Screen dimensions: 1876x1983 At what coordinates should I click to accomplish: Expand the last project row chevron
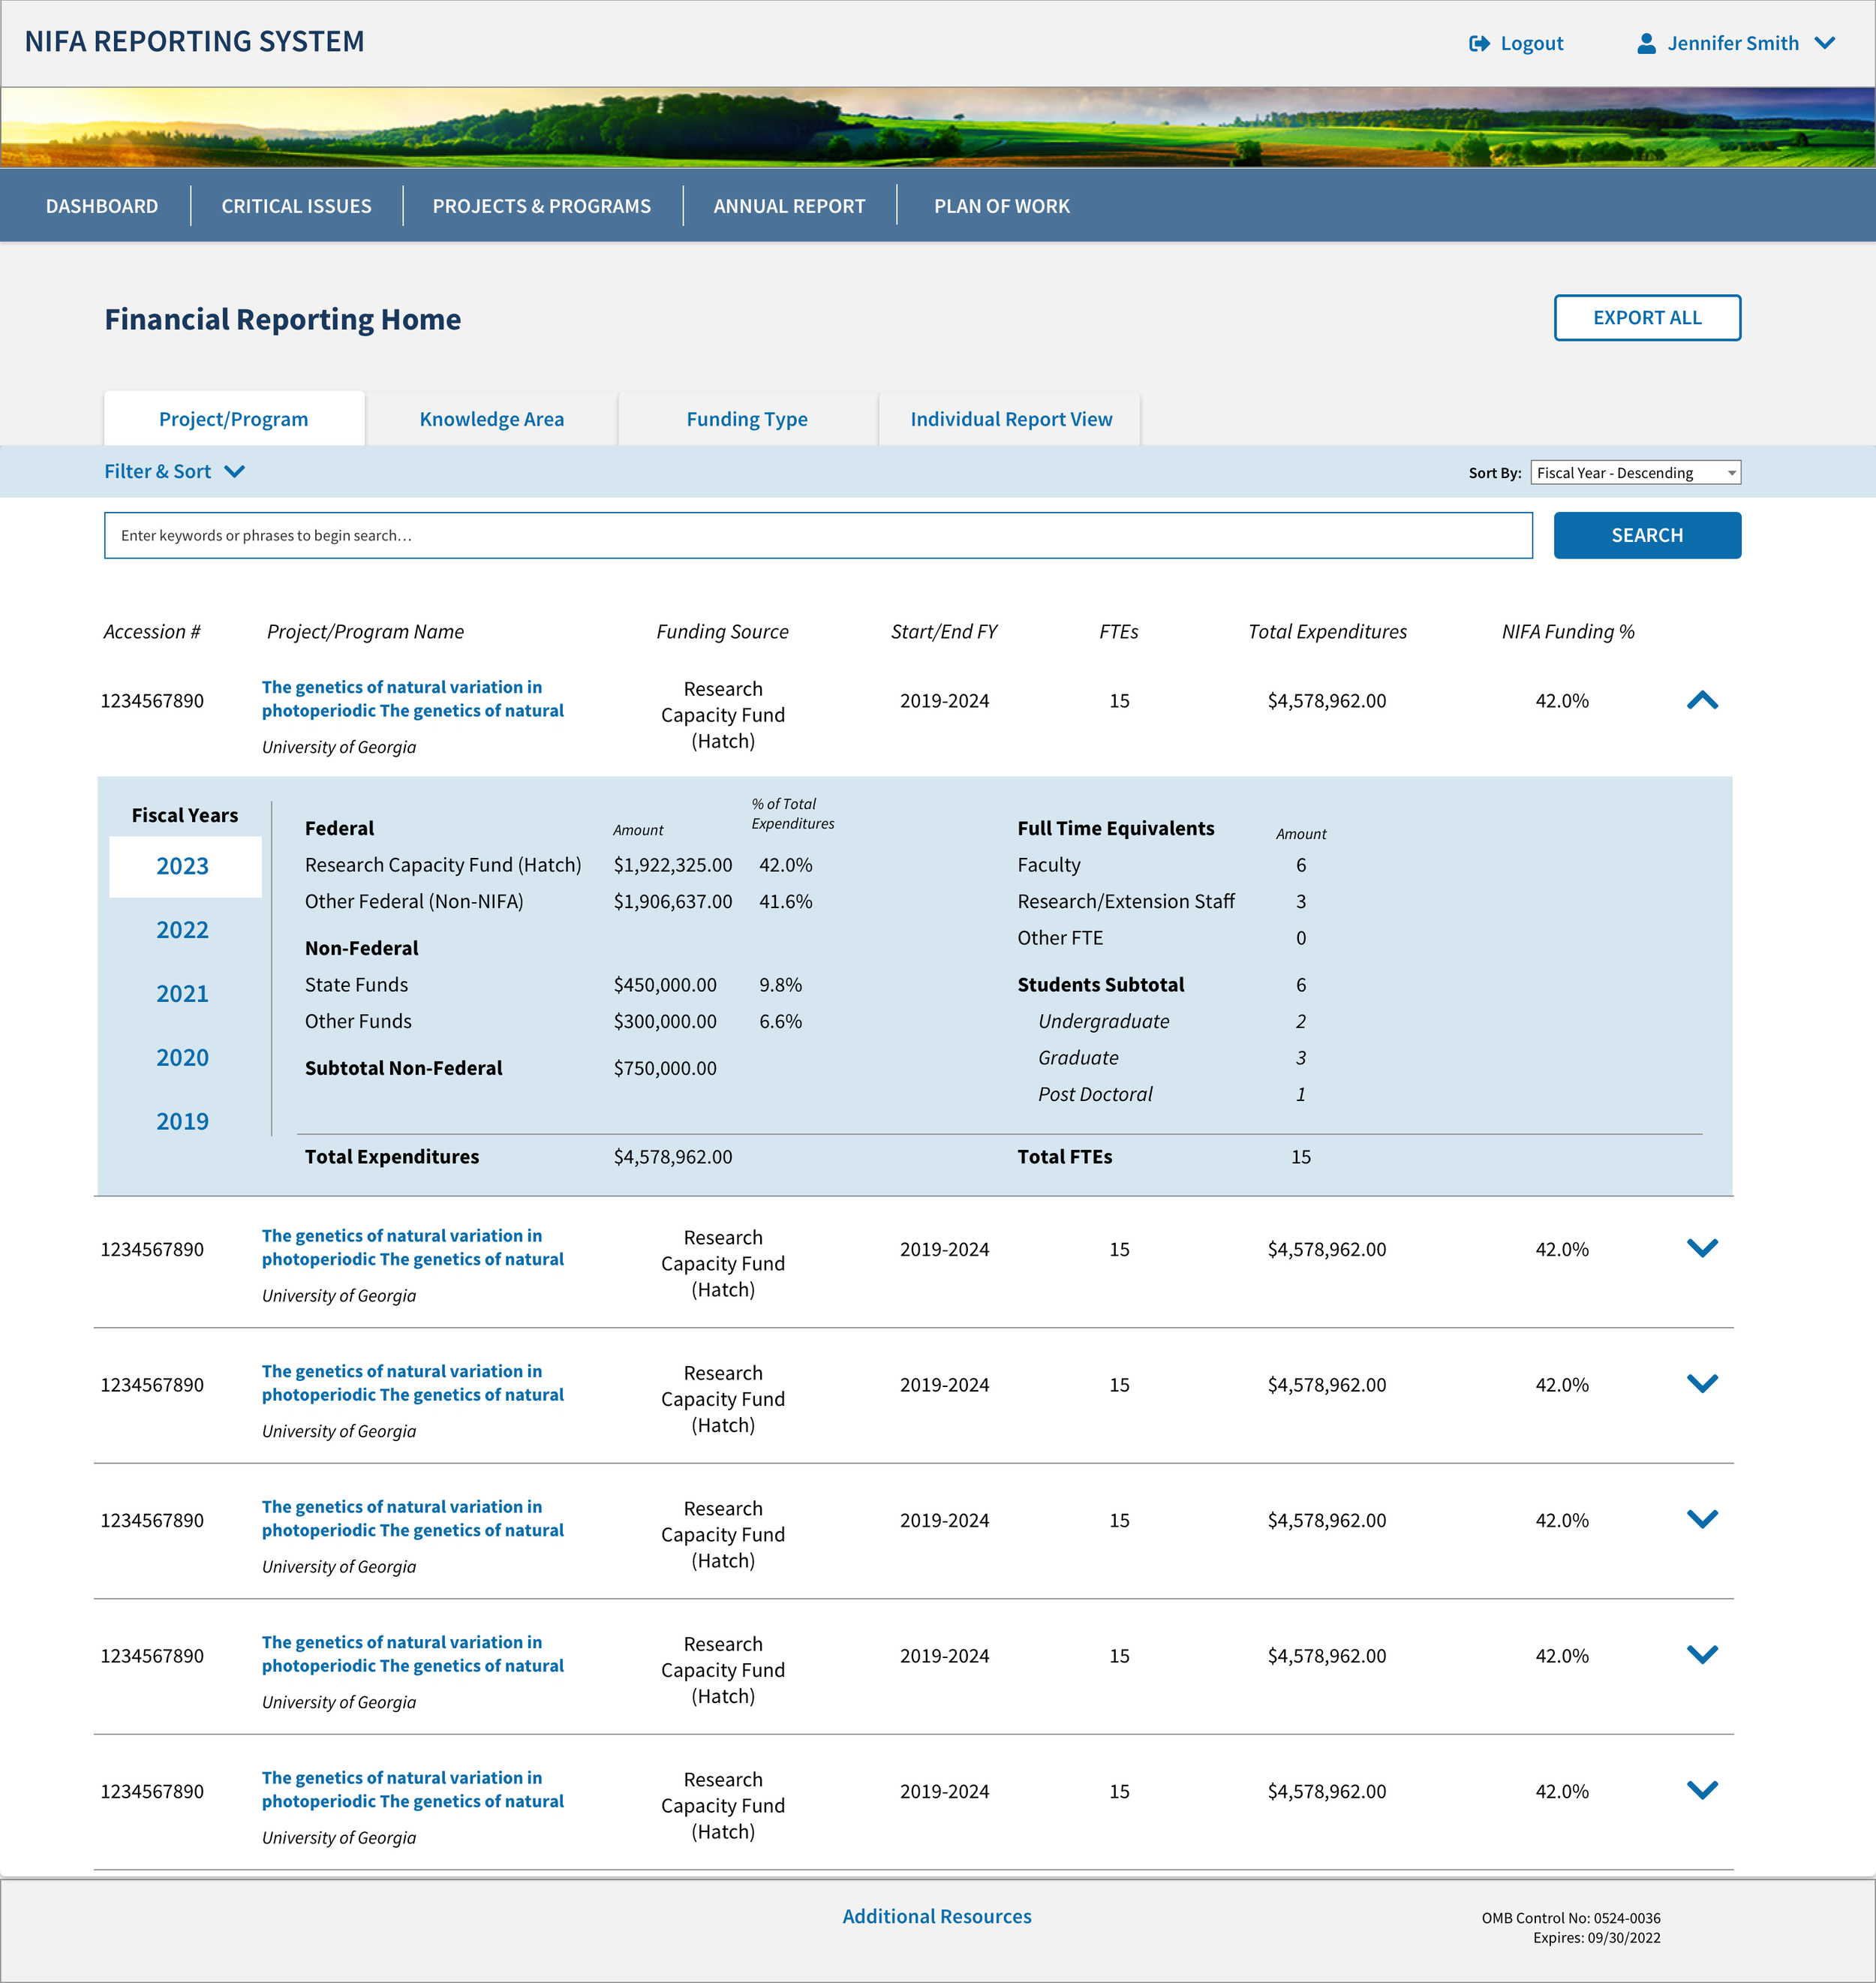click(x=1702, y=1790)
